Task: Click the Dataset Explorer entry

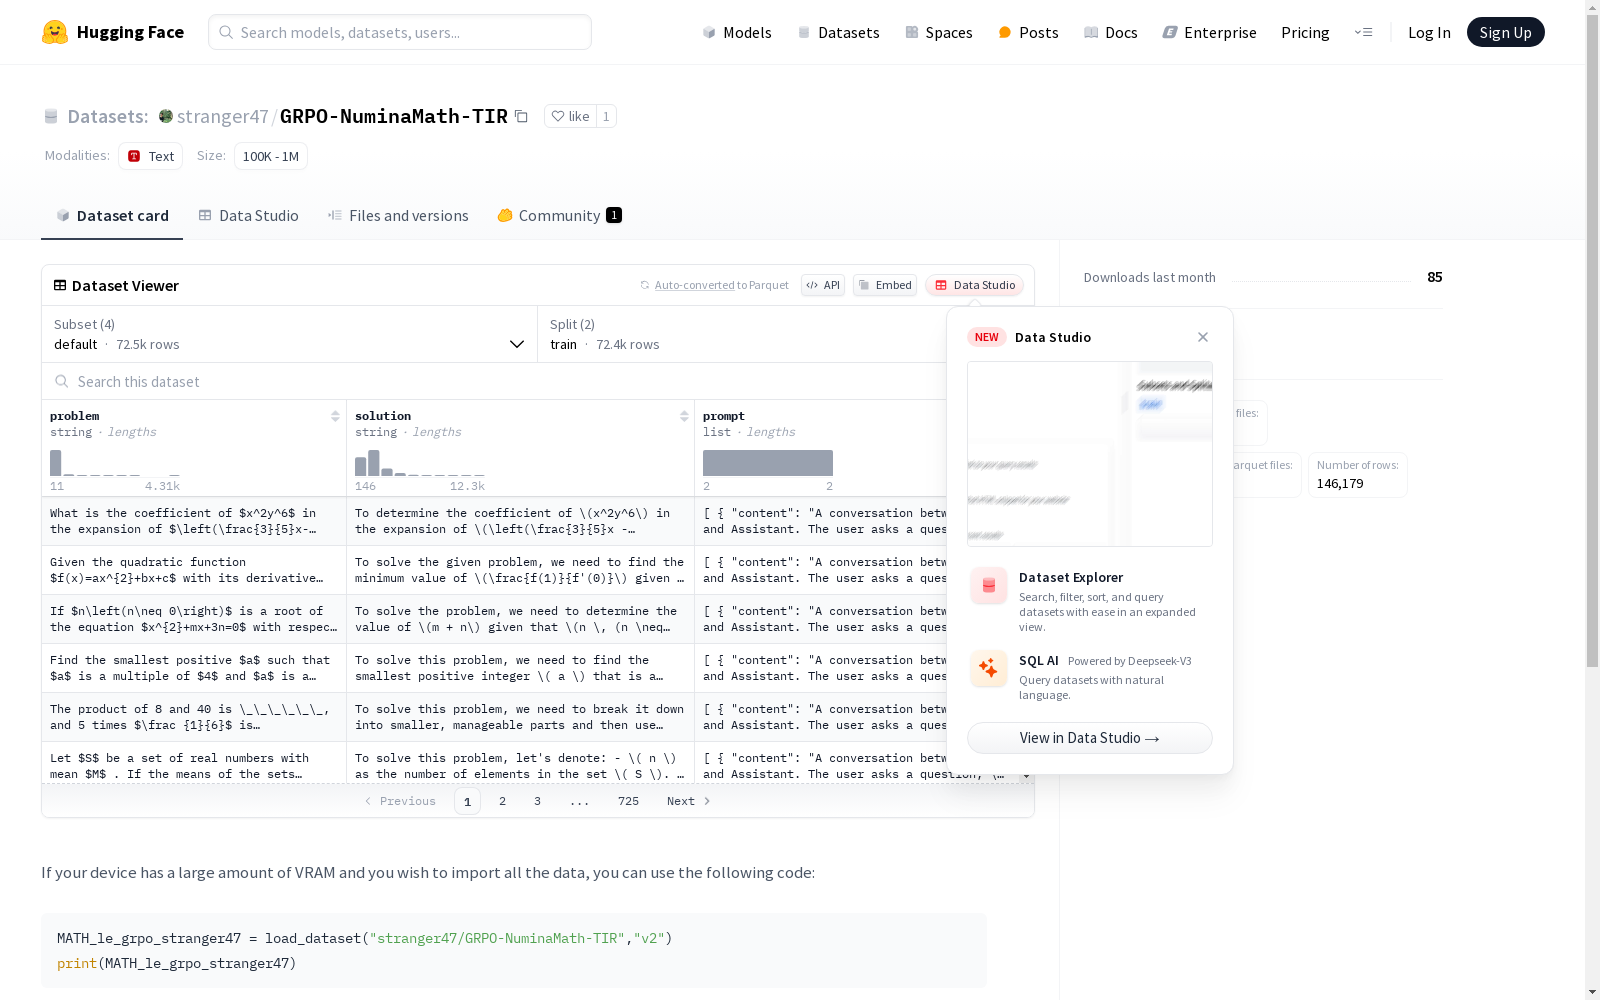Action: [1089, 601]
